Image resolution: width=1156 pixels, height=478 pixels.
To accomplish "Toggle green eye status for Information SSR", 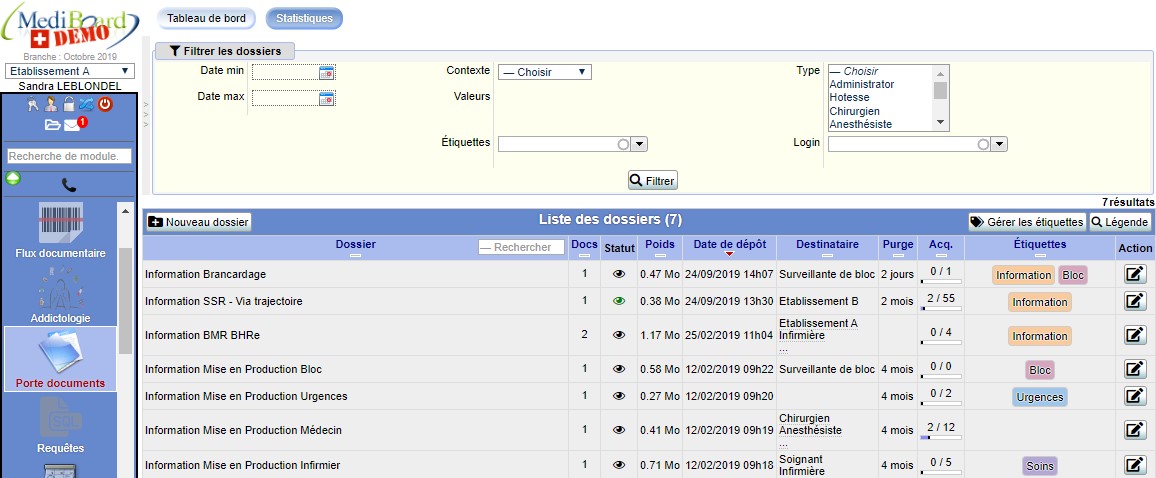I will [618, 301].
